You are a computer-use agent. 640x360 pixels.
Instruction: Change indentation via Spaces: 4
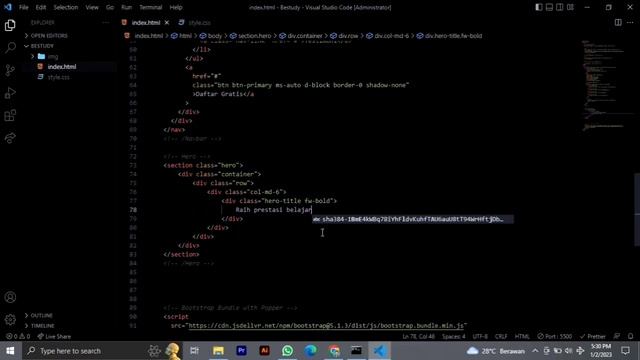pos(453,336)
